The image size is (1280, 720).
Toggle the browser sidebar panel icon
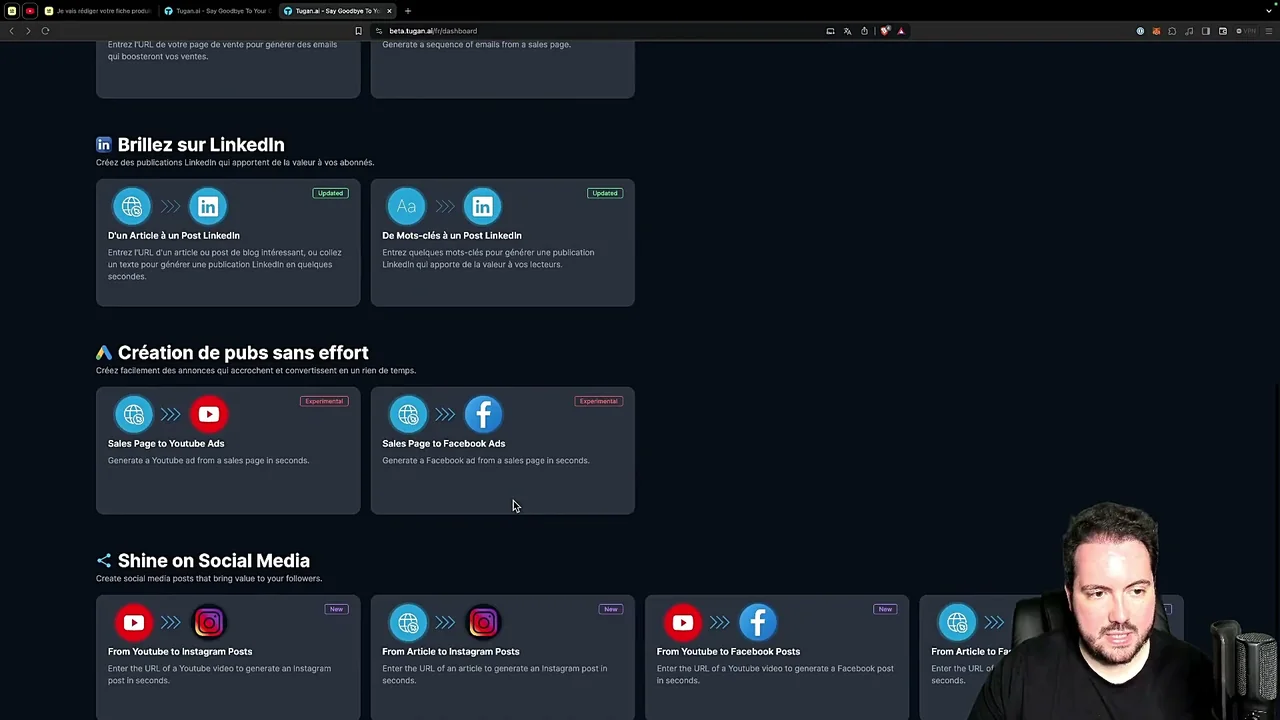coord(1206,31)
